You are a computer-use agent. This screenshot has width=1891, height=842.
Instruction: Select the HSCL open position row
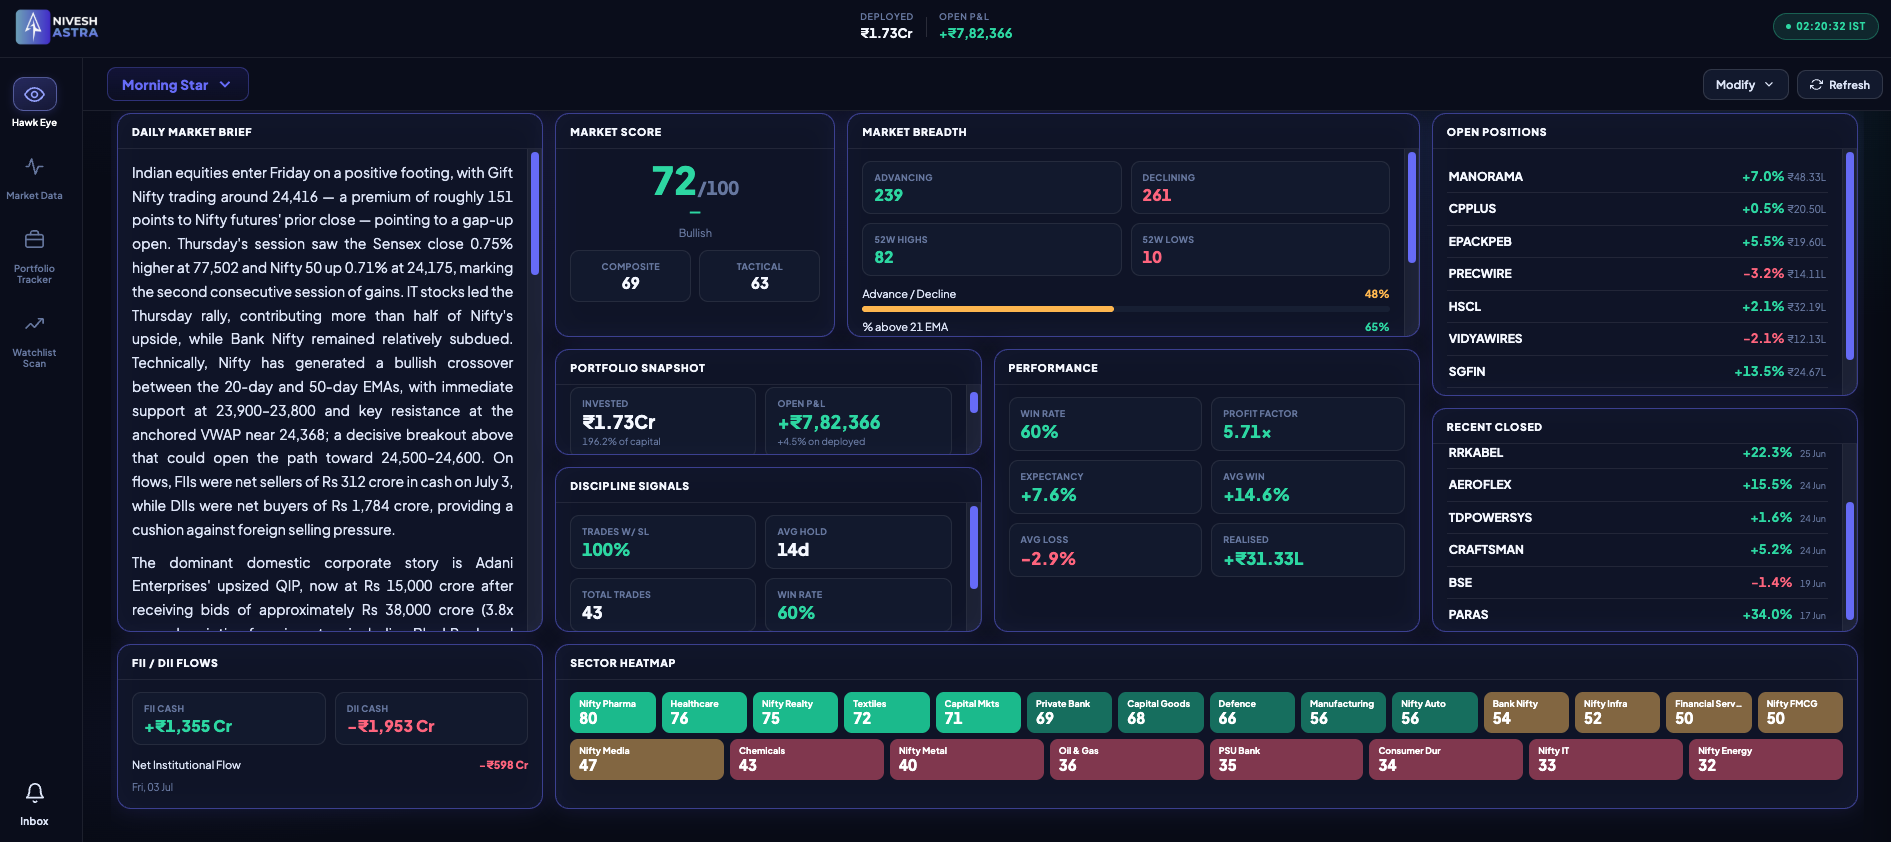coord(1637,307)
